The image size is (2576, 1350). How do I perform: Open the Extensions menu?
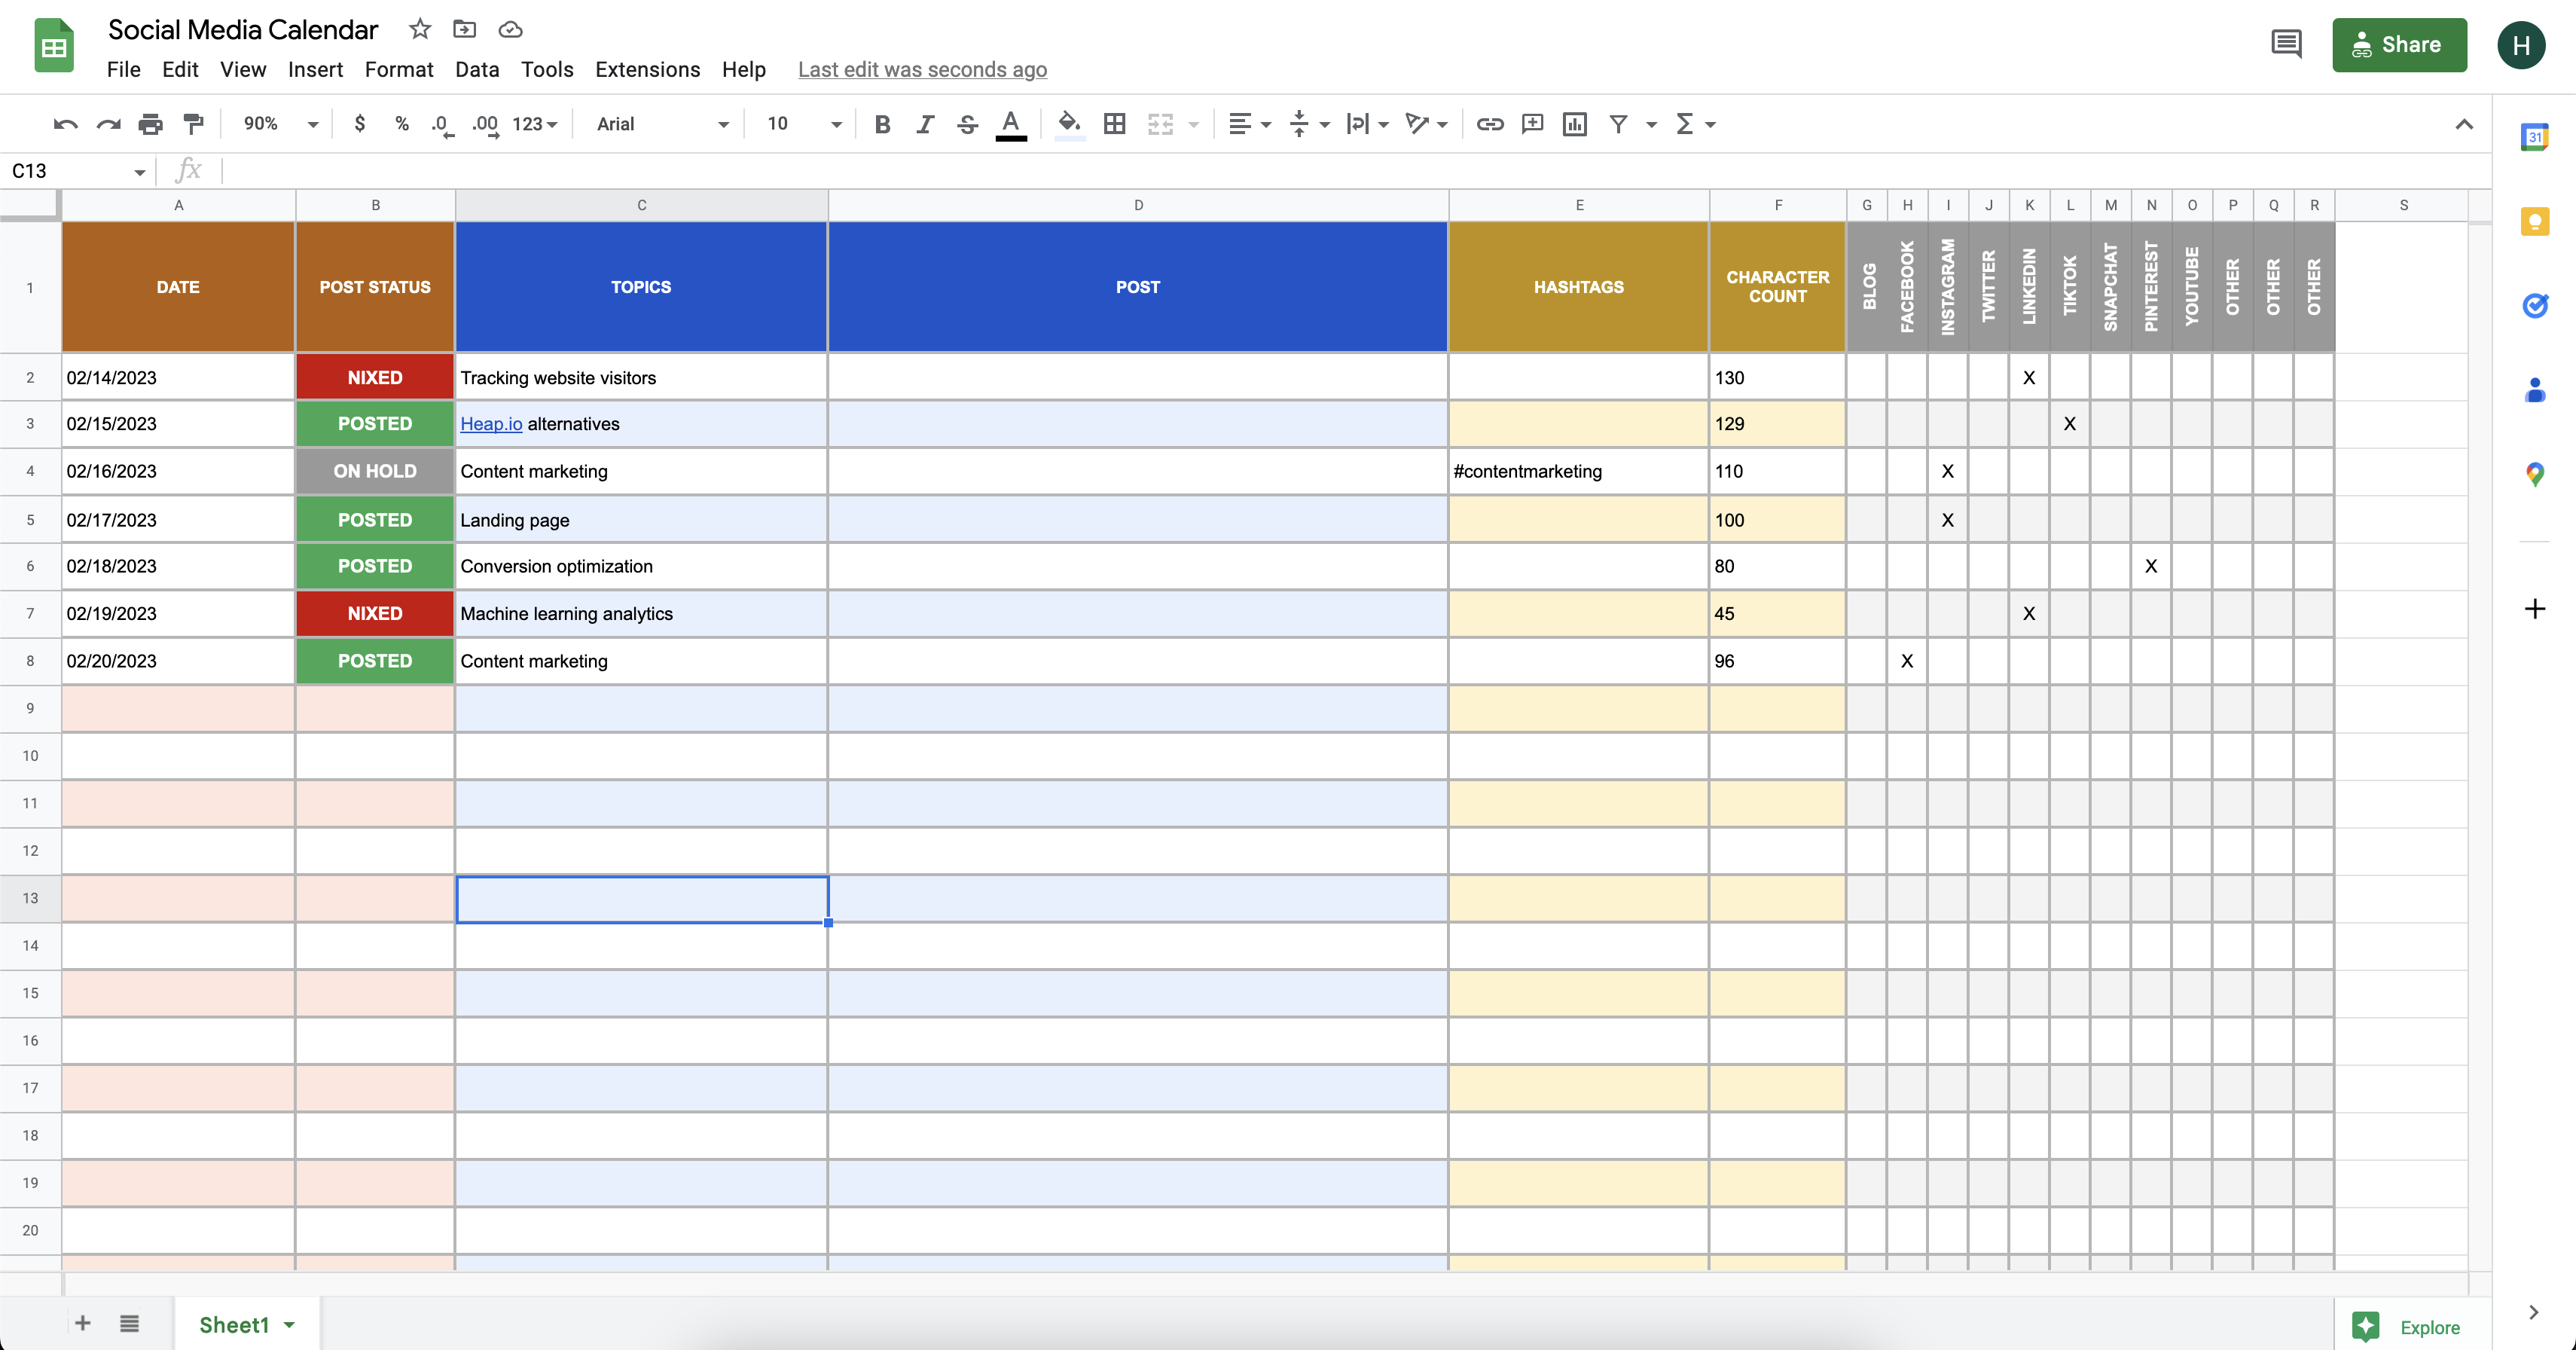pyautogui.click(x=647, y=69)
